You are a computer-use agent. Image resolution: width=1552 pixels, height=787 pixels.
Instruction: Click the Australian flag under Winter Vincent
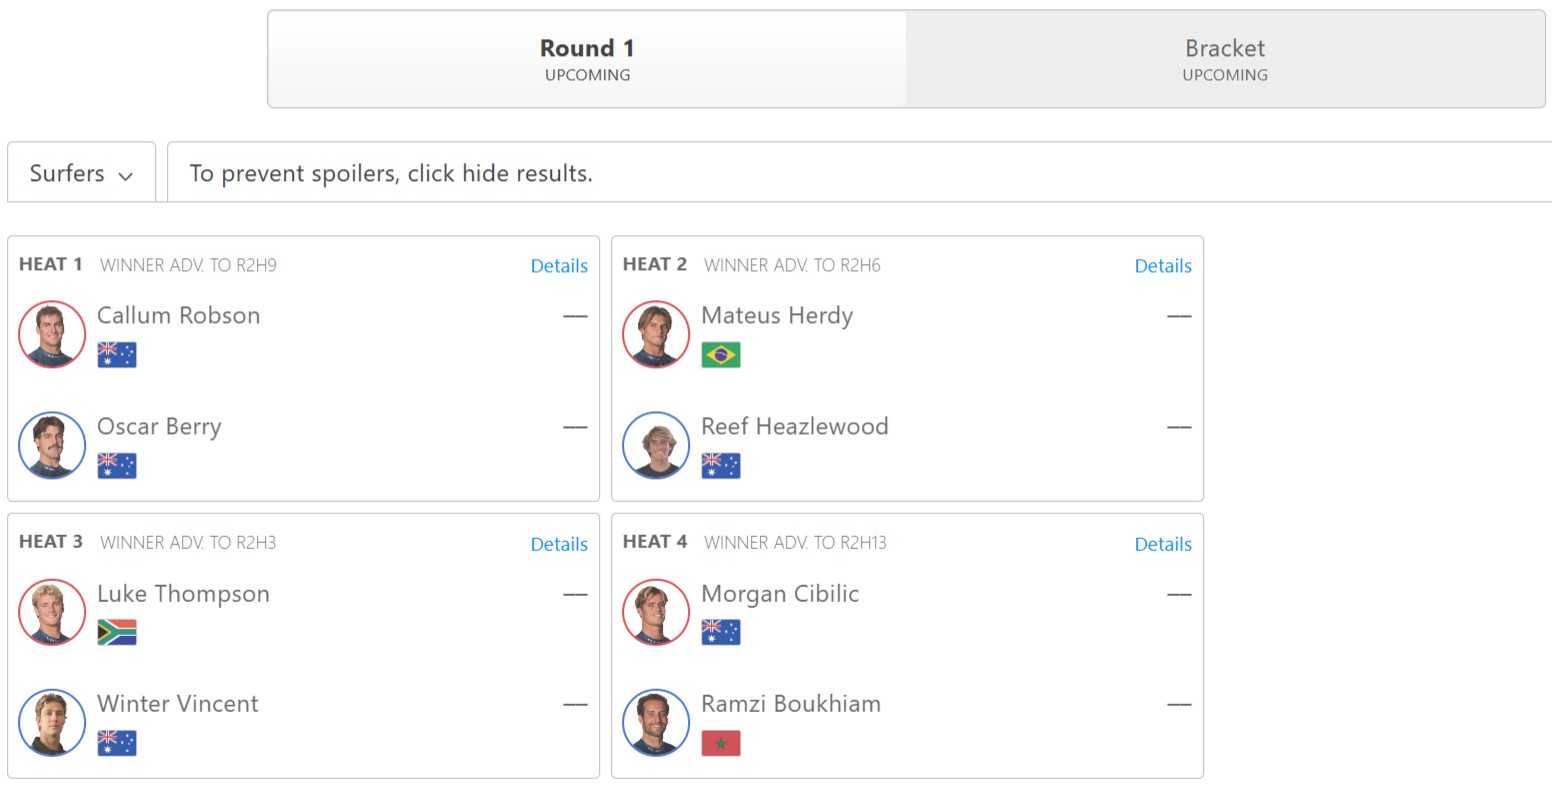[117, 743]
